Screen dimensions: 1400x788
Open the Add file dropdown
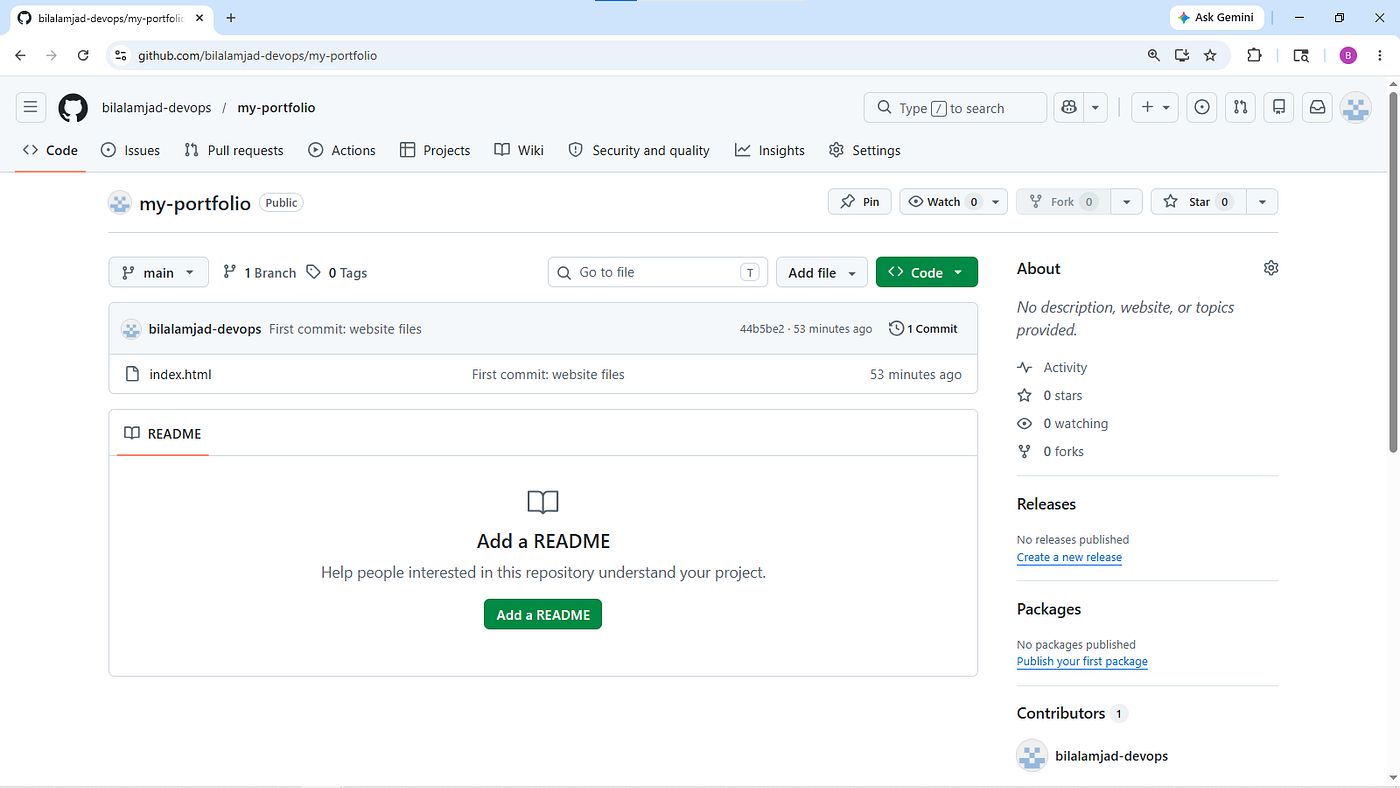click(x=822, y=272)
